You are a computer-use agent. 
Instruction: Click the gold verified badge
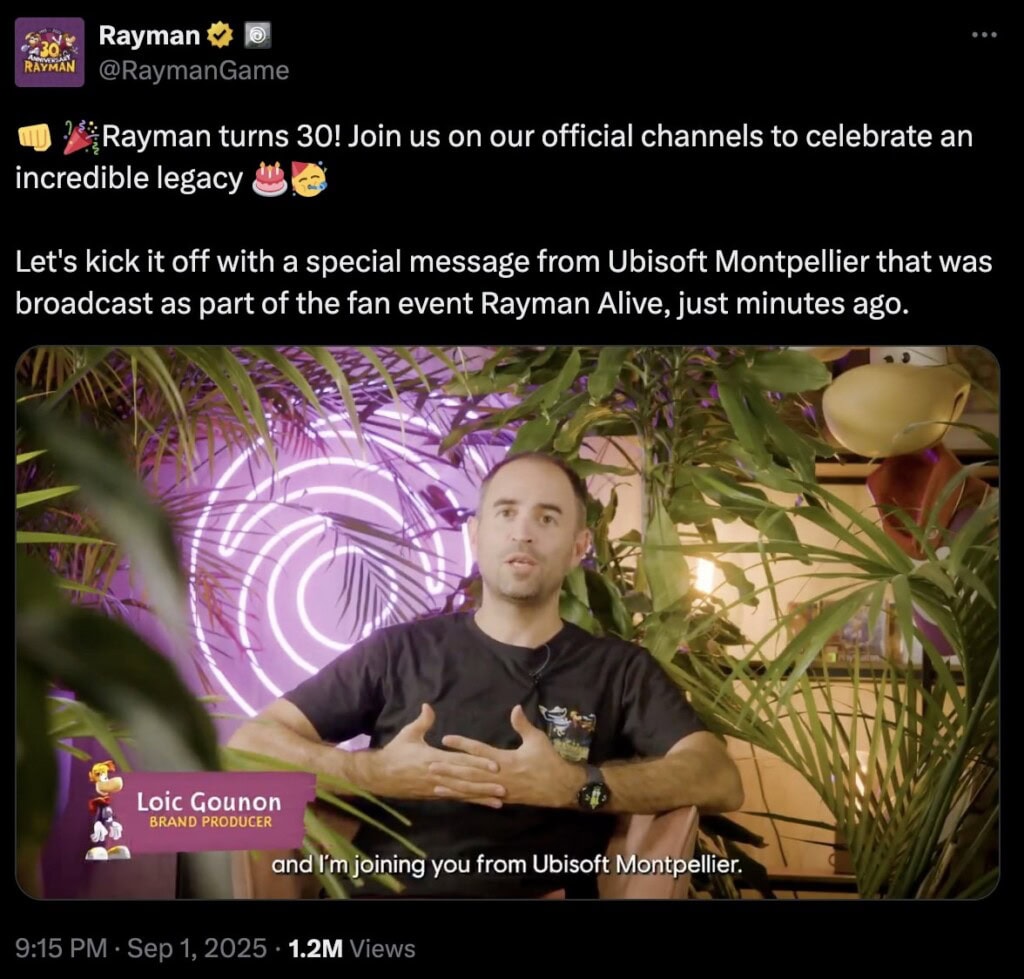click(x=220, y=35)
